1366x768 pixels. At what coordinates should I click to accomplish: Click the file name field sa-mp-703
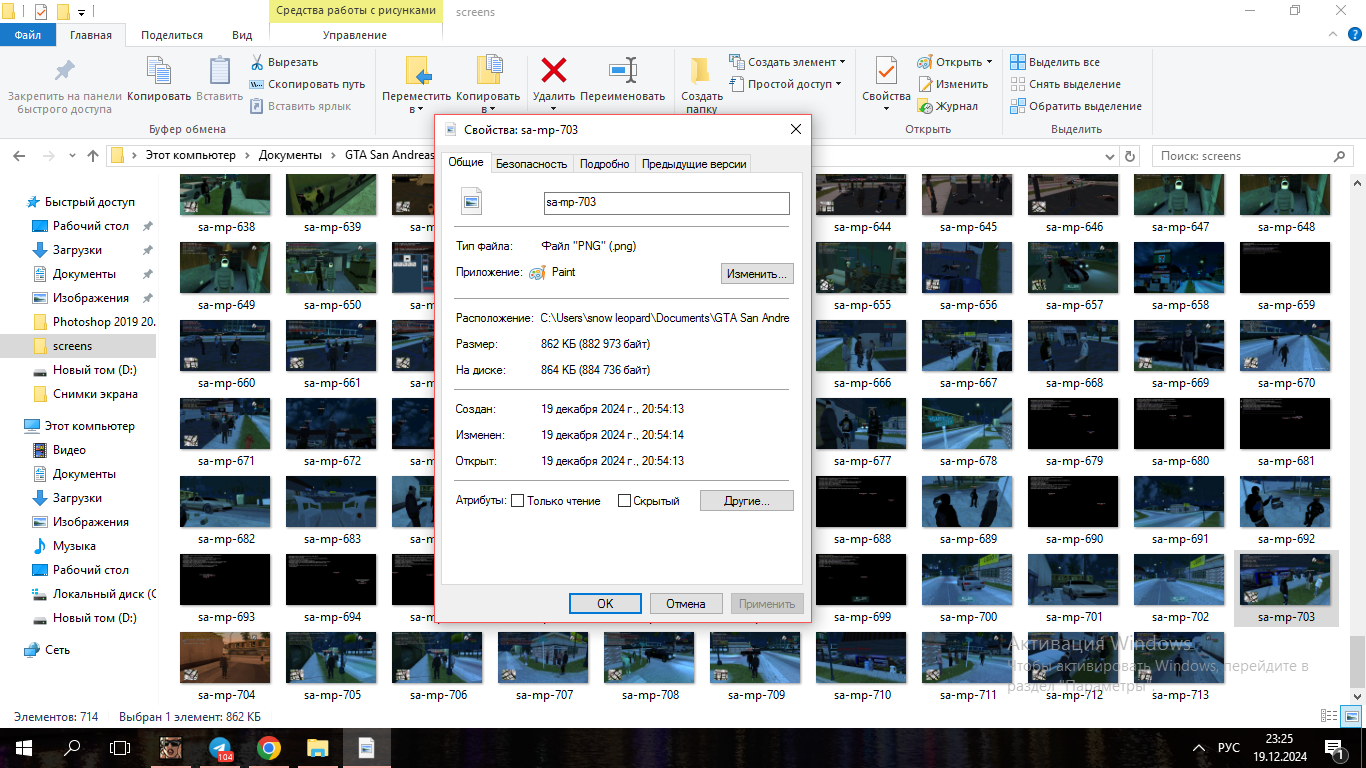[x=666, y=203]
